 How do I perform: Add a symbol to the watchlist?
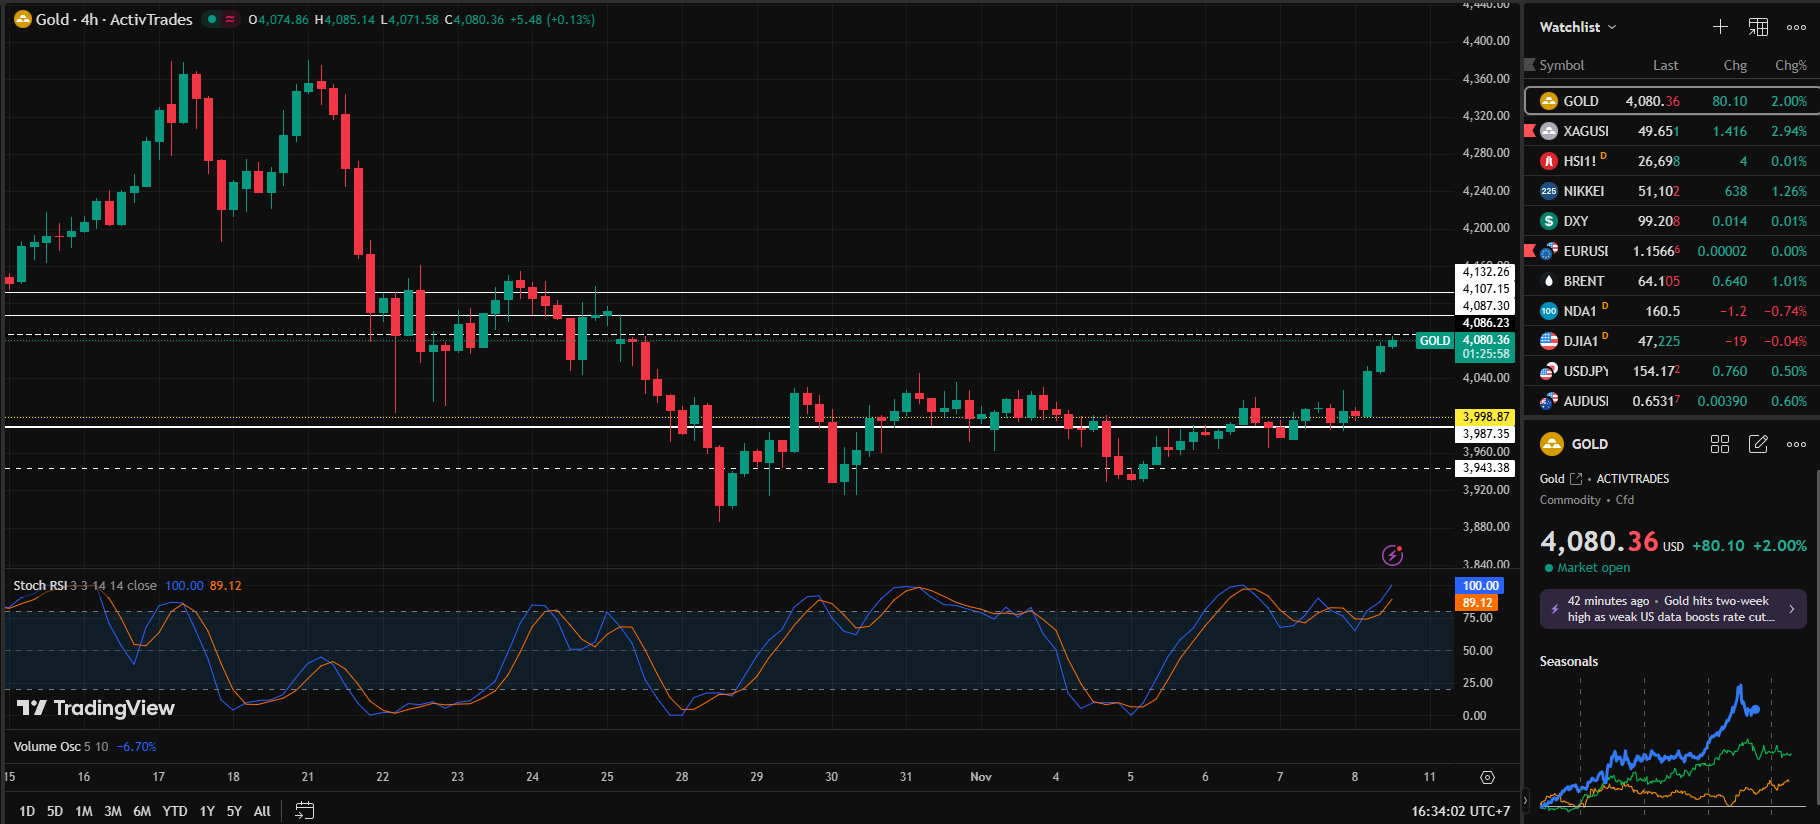pyautogui.click(x=1720, y=27)
